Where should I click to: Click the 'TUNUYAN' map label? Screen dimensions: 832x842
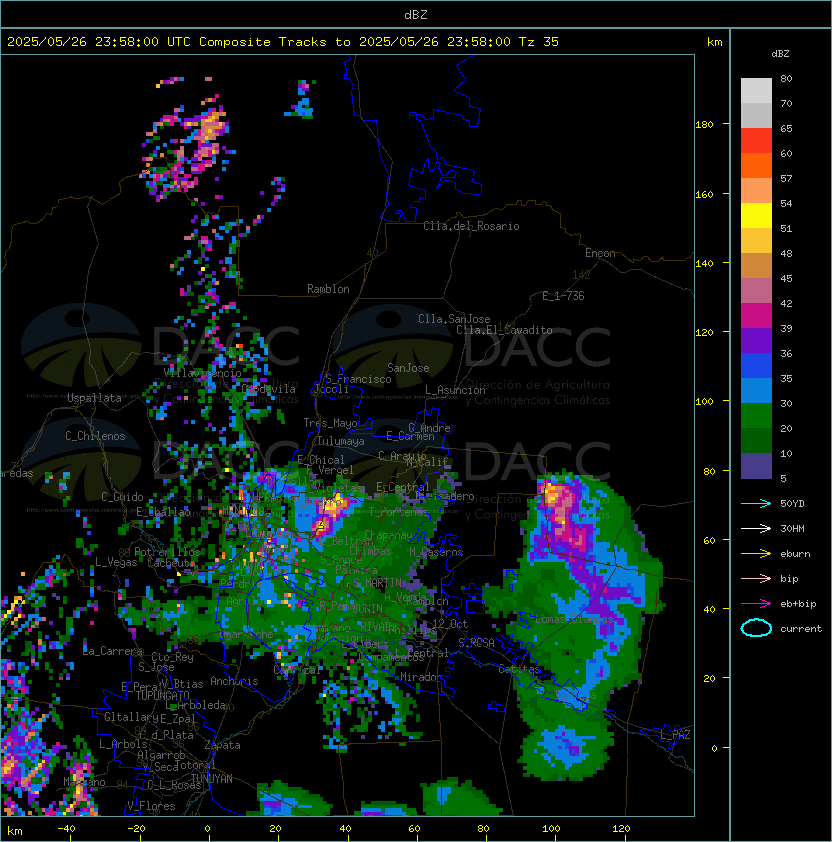click(212, 779)
